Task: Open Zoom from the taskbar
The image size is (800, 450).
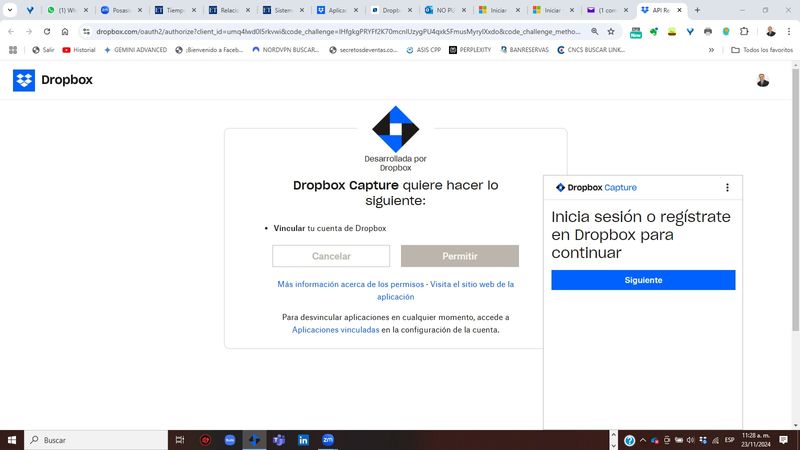Action: click(328, 440)
